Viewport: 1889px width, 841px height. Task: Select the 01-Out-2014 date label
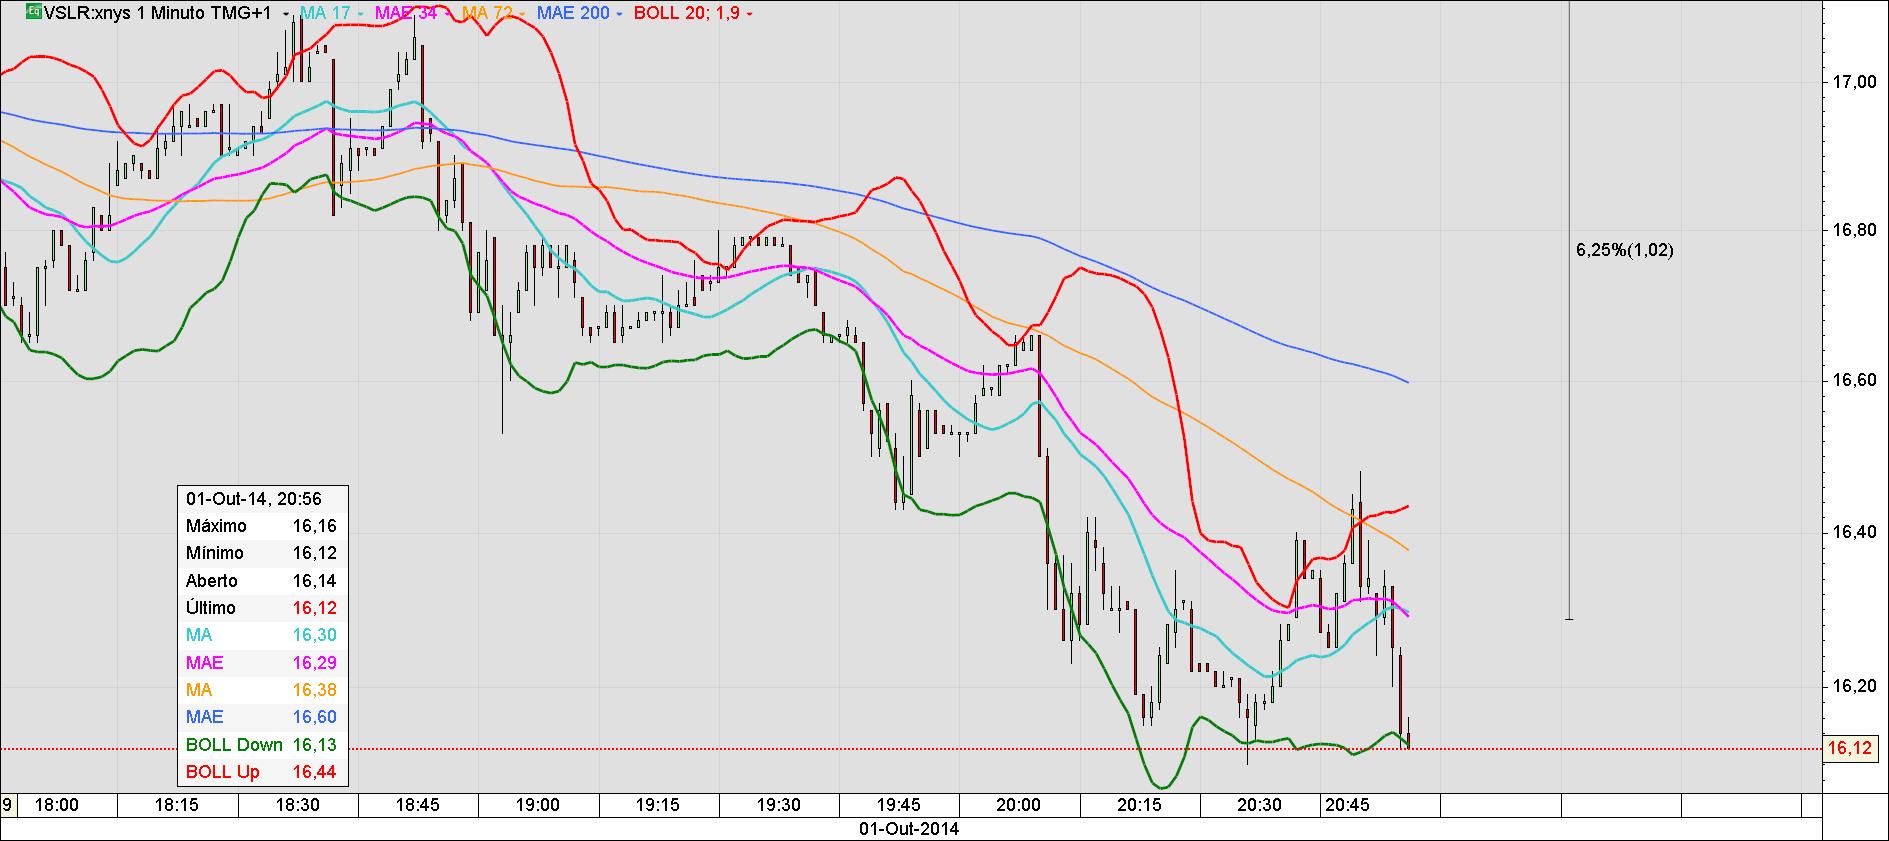click(908, 829)
